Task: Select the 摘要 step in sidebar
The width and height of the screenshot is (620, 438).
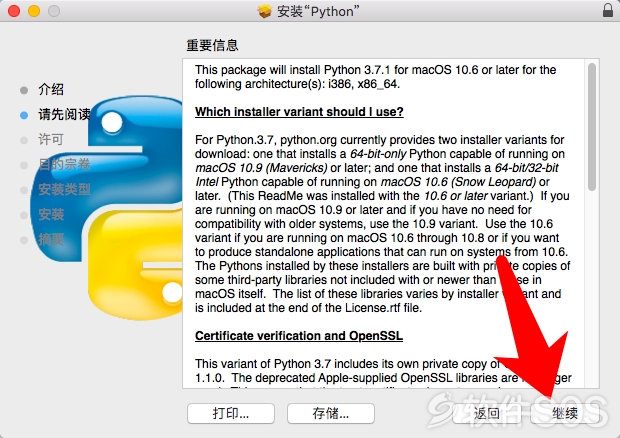Action: [x=51, y=240]
